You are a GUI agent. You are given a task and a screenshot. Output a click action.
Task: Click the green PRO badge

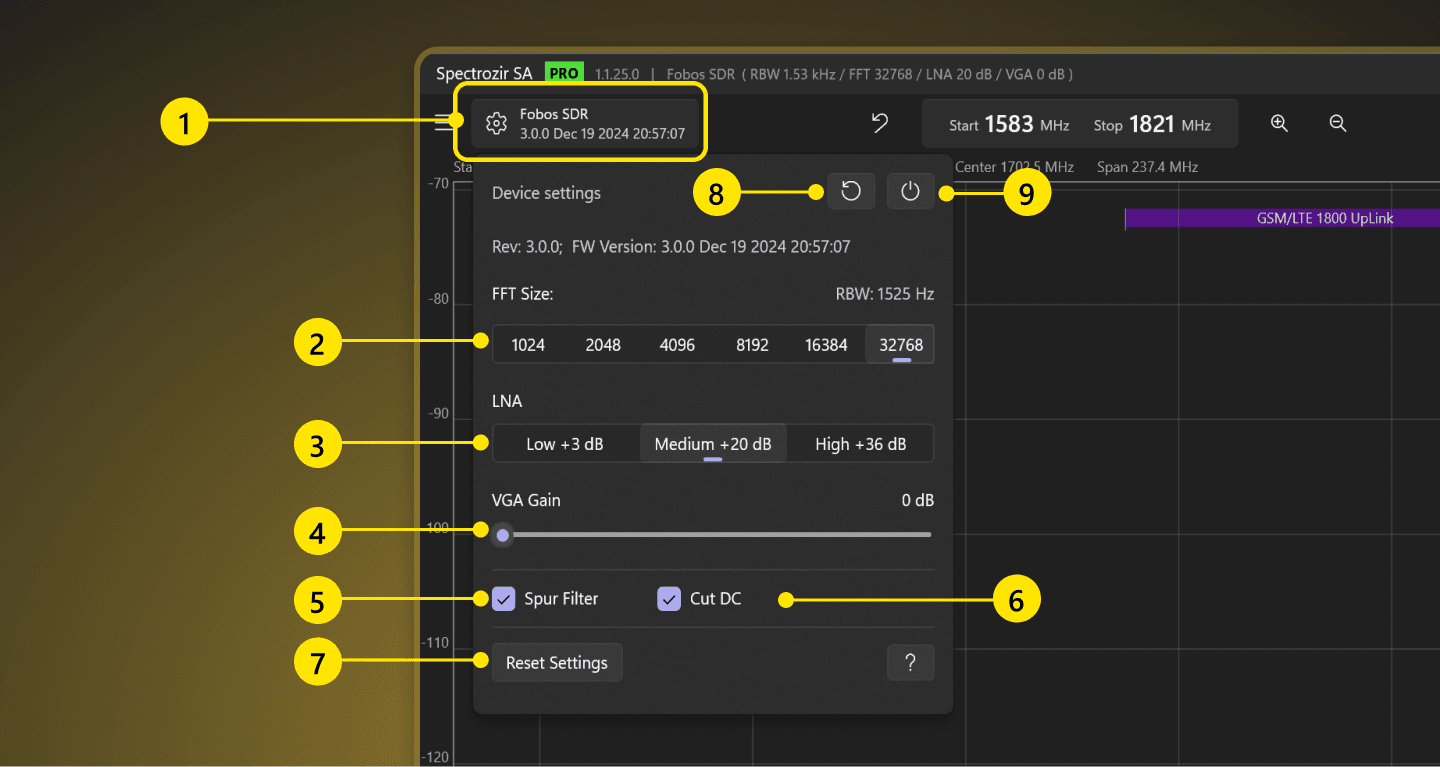[x=564, y=73]
